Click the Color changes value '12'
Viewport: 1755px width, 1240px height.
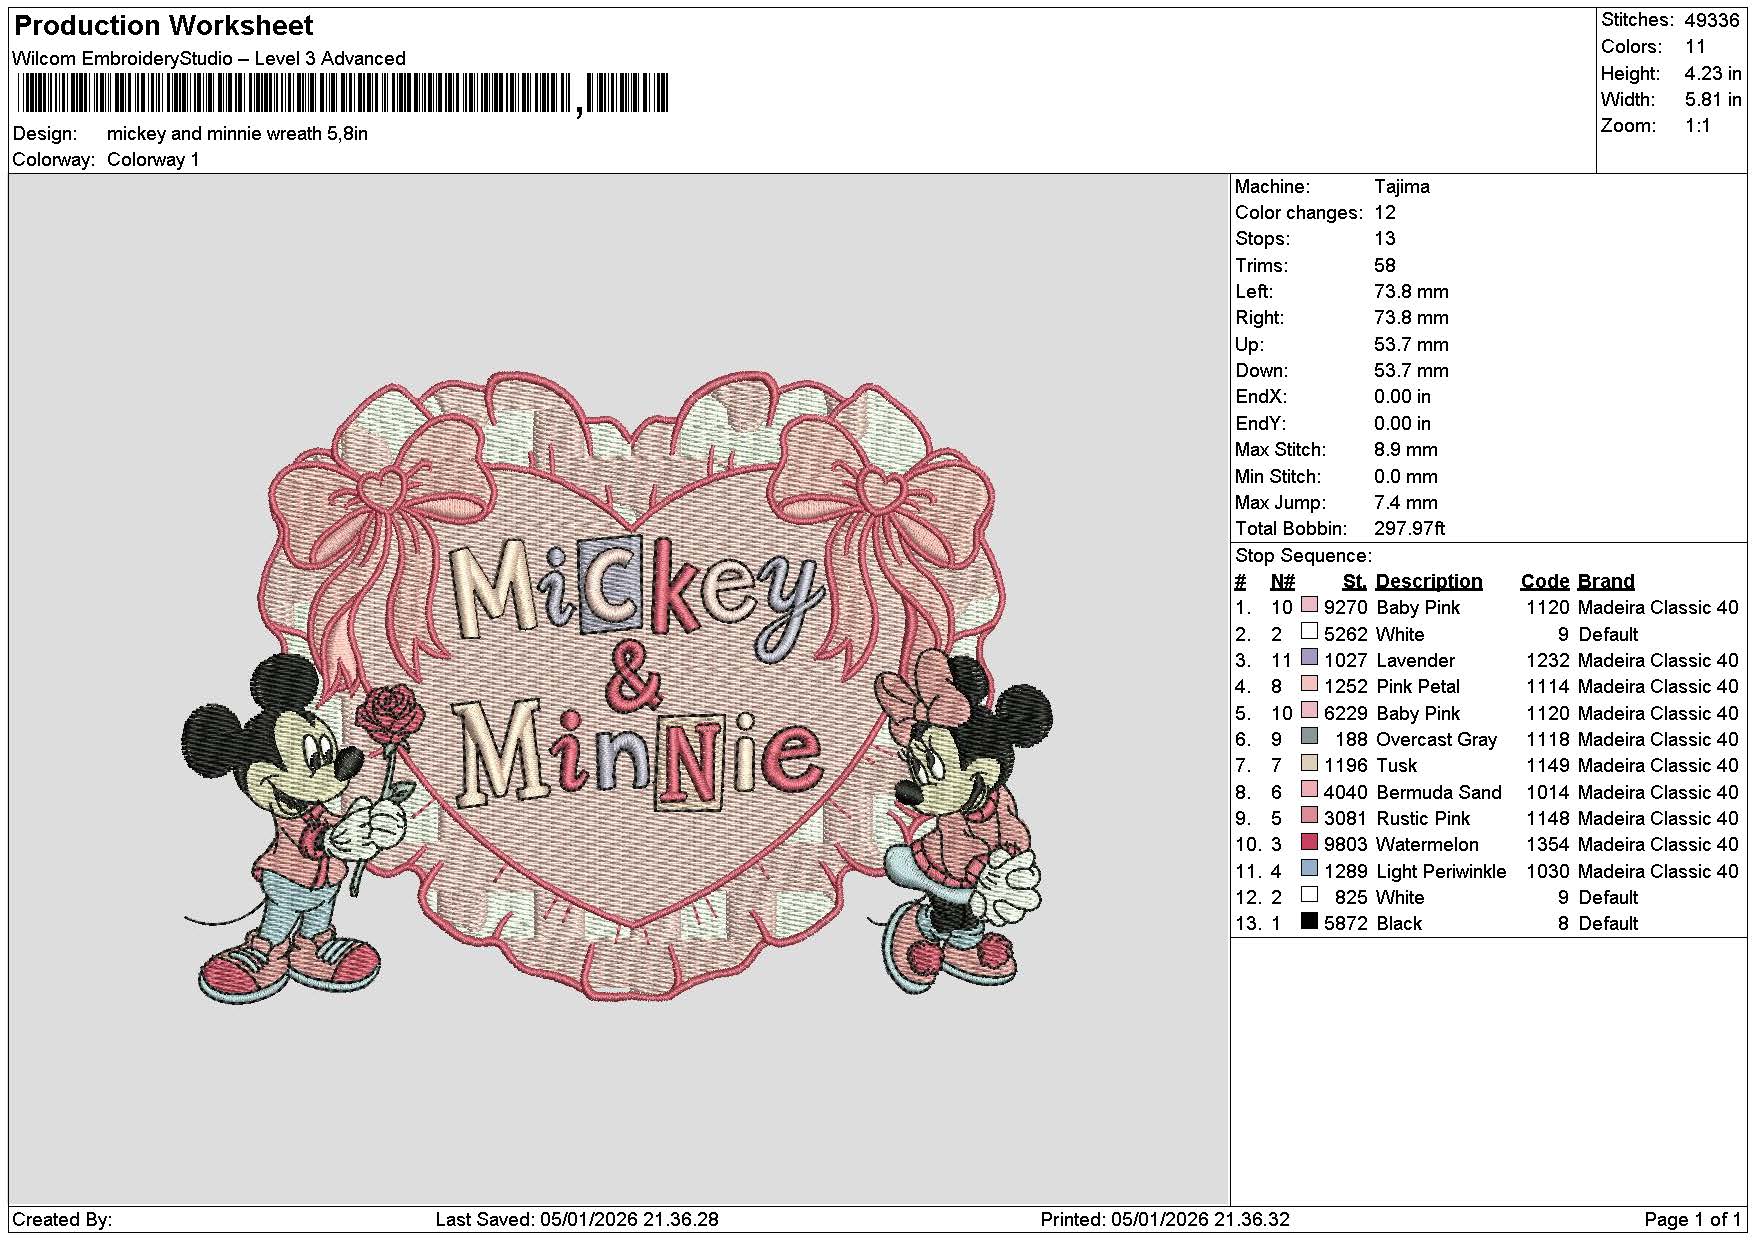coord(1385,212)
